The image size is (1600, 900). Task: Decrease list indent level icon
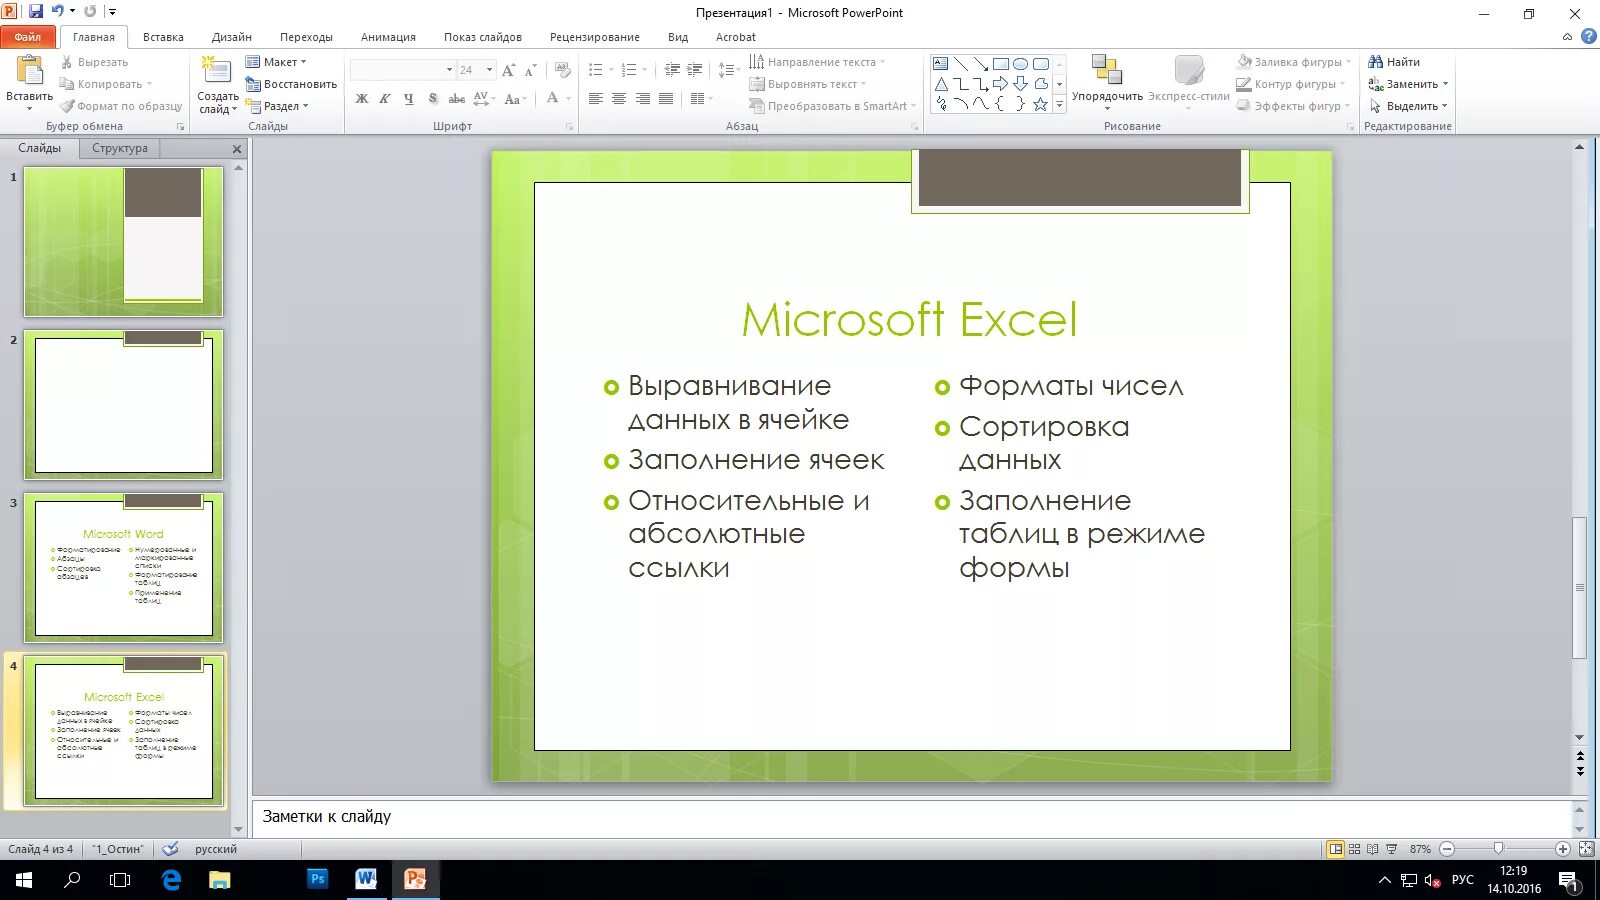pyautogui.click(x=672, y=70)
